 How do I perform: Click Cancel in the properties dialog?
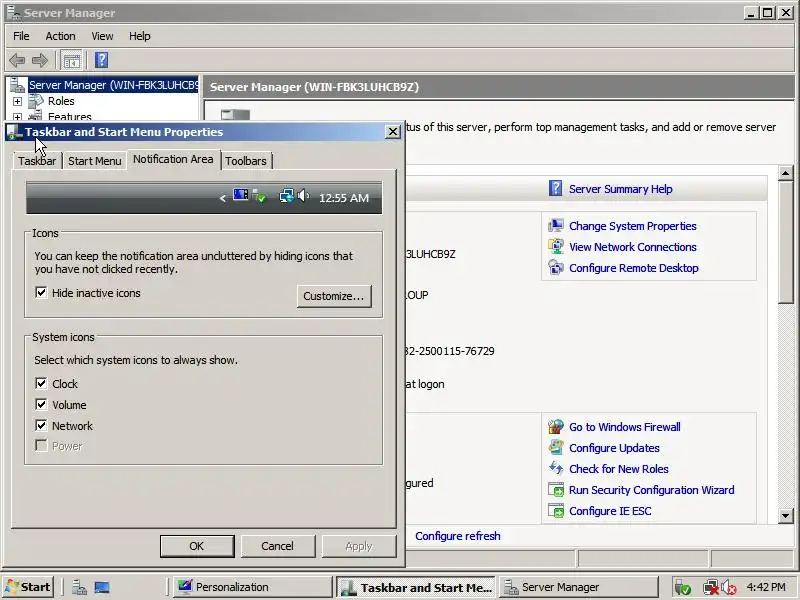click(x=278, y=546)
